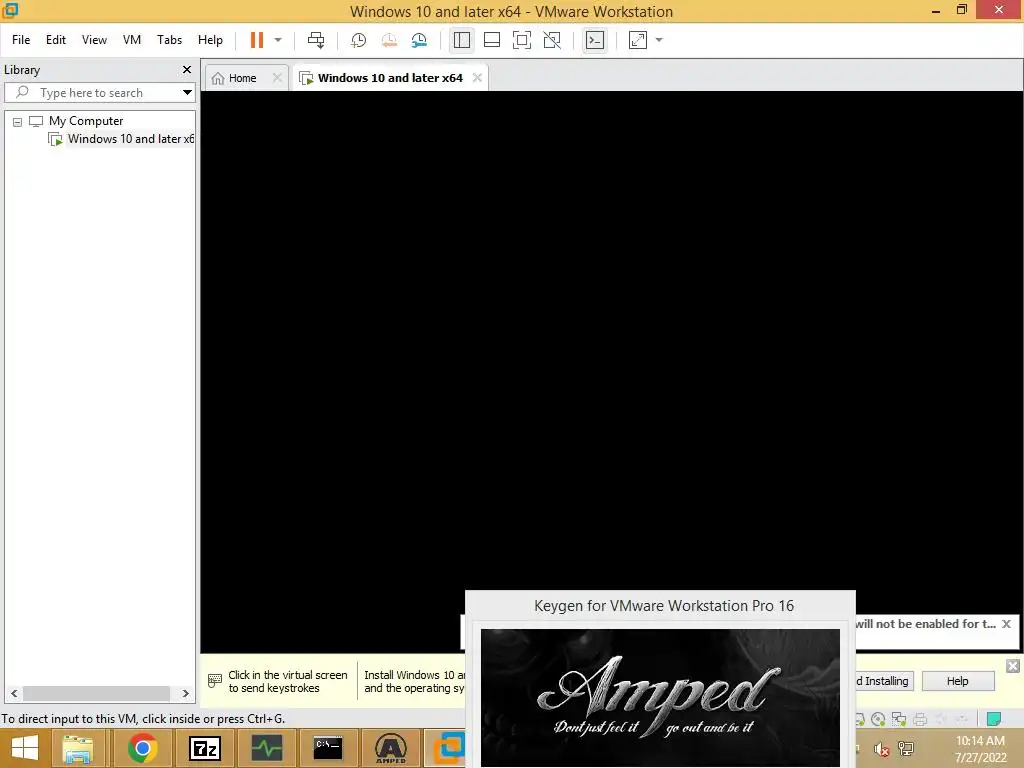Toggle the library sidebar view button
Viewport: 1024px width, 768px height.
(x=462, y=40)
